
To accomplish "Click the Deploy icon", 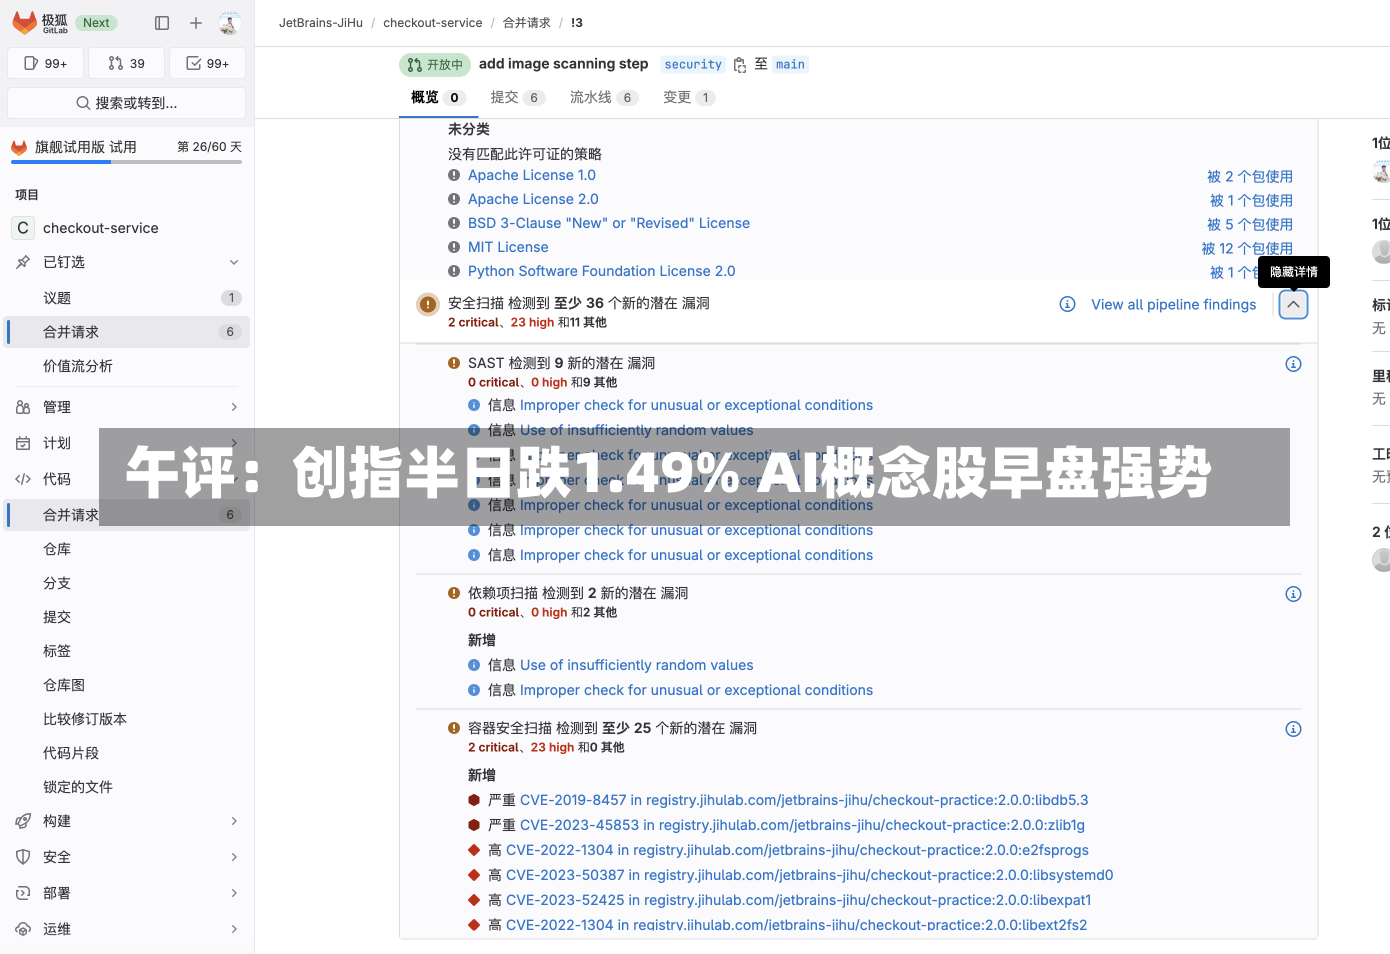I will [23, 893].
